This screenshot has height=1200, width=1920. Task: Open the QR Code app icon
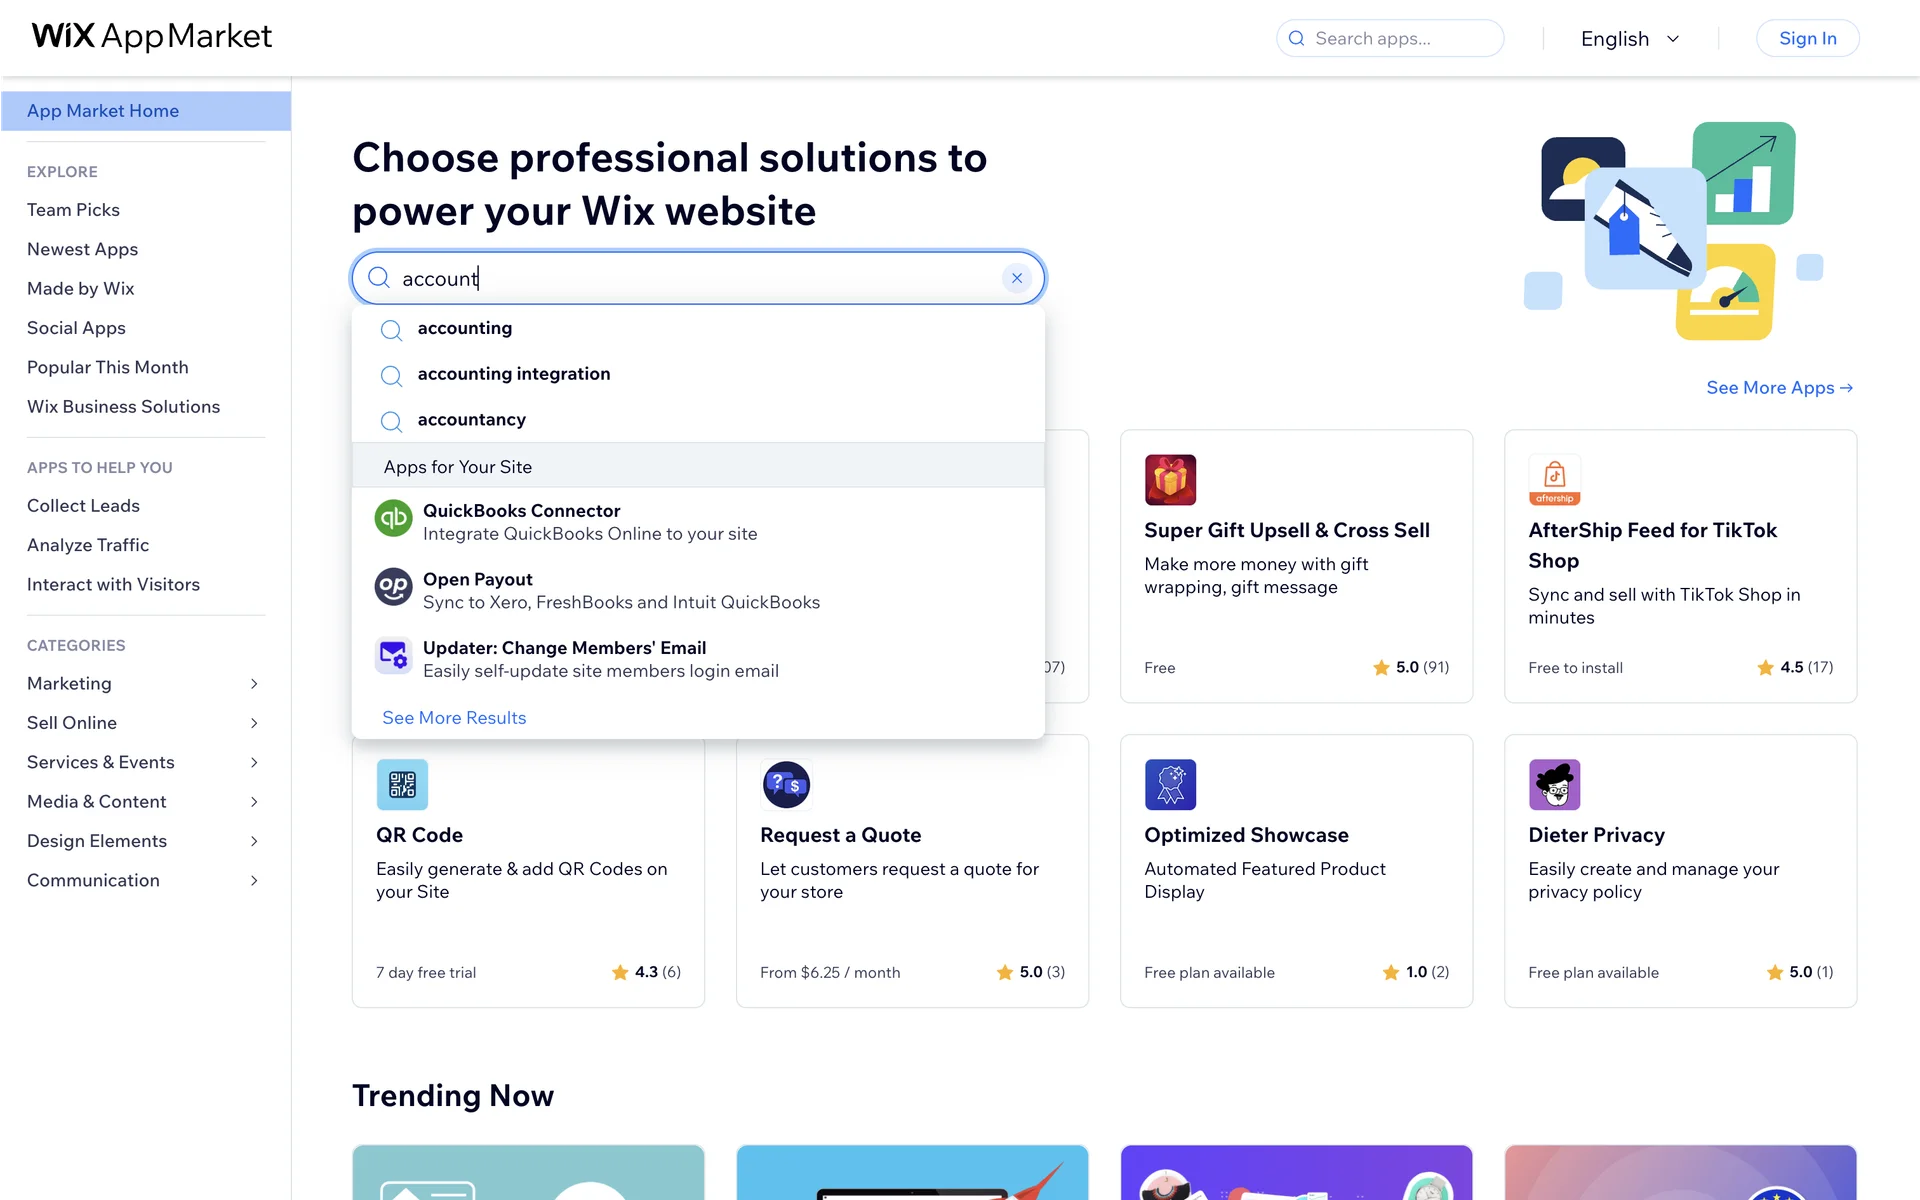402,785
